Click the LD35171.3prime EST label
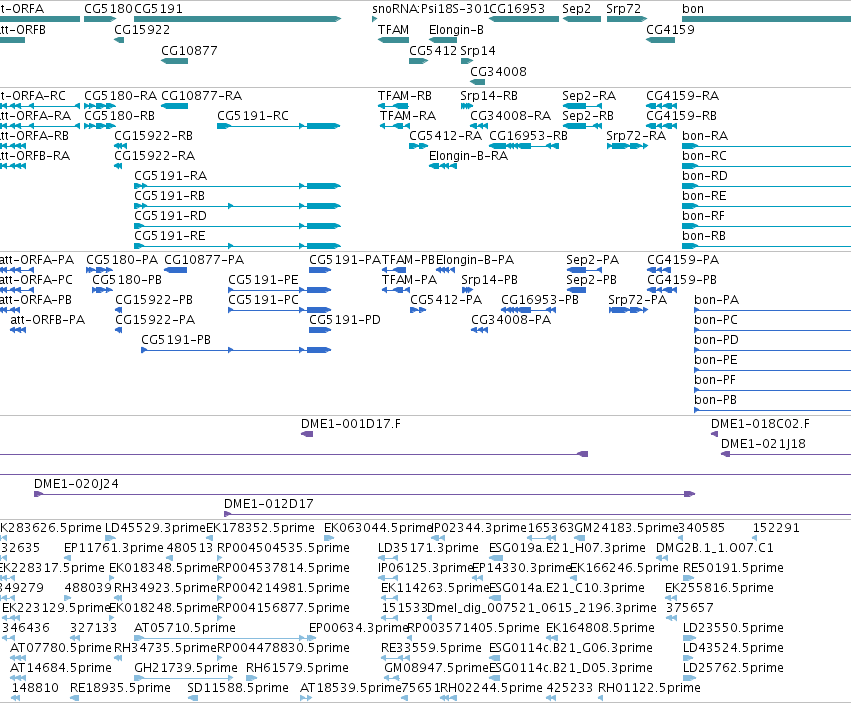This screenshot has width=851, height=703. click(428, 548)
